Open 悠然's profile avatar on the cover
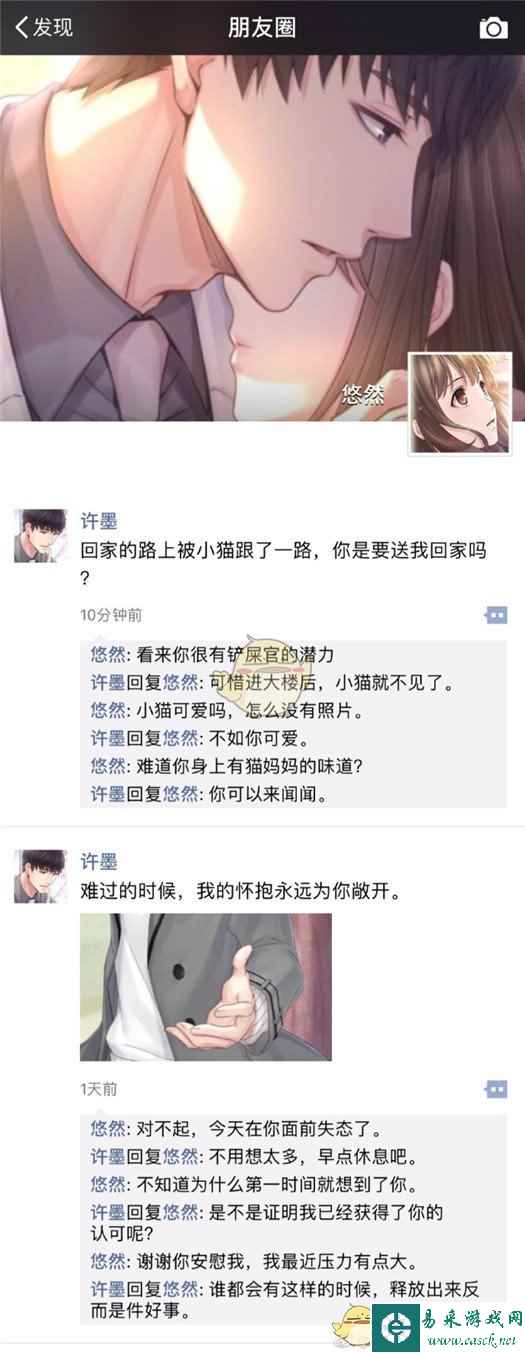Image resolution: width=525 pixels, height=1353 pixels. pos(461,404)
